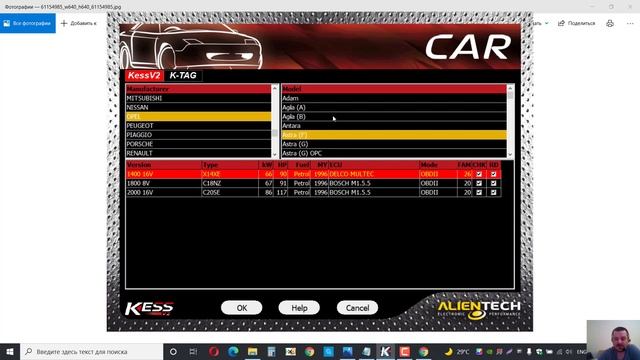Switch to the KessV2 tab
The width and height of the screenshot is (640, 360).
pos(144,76)
